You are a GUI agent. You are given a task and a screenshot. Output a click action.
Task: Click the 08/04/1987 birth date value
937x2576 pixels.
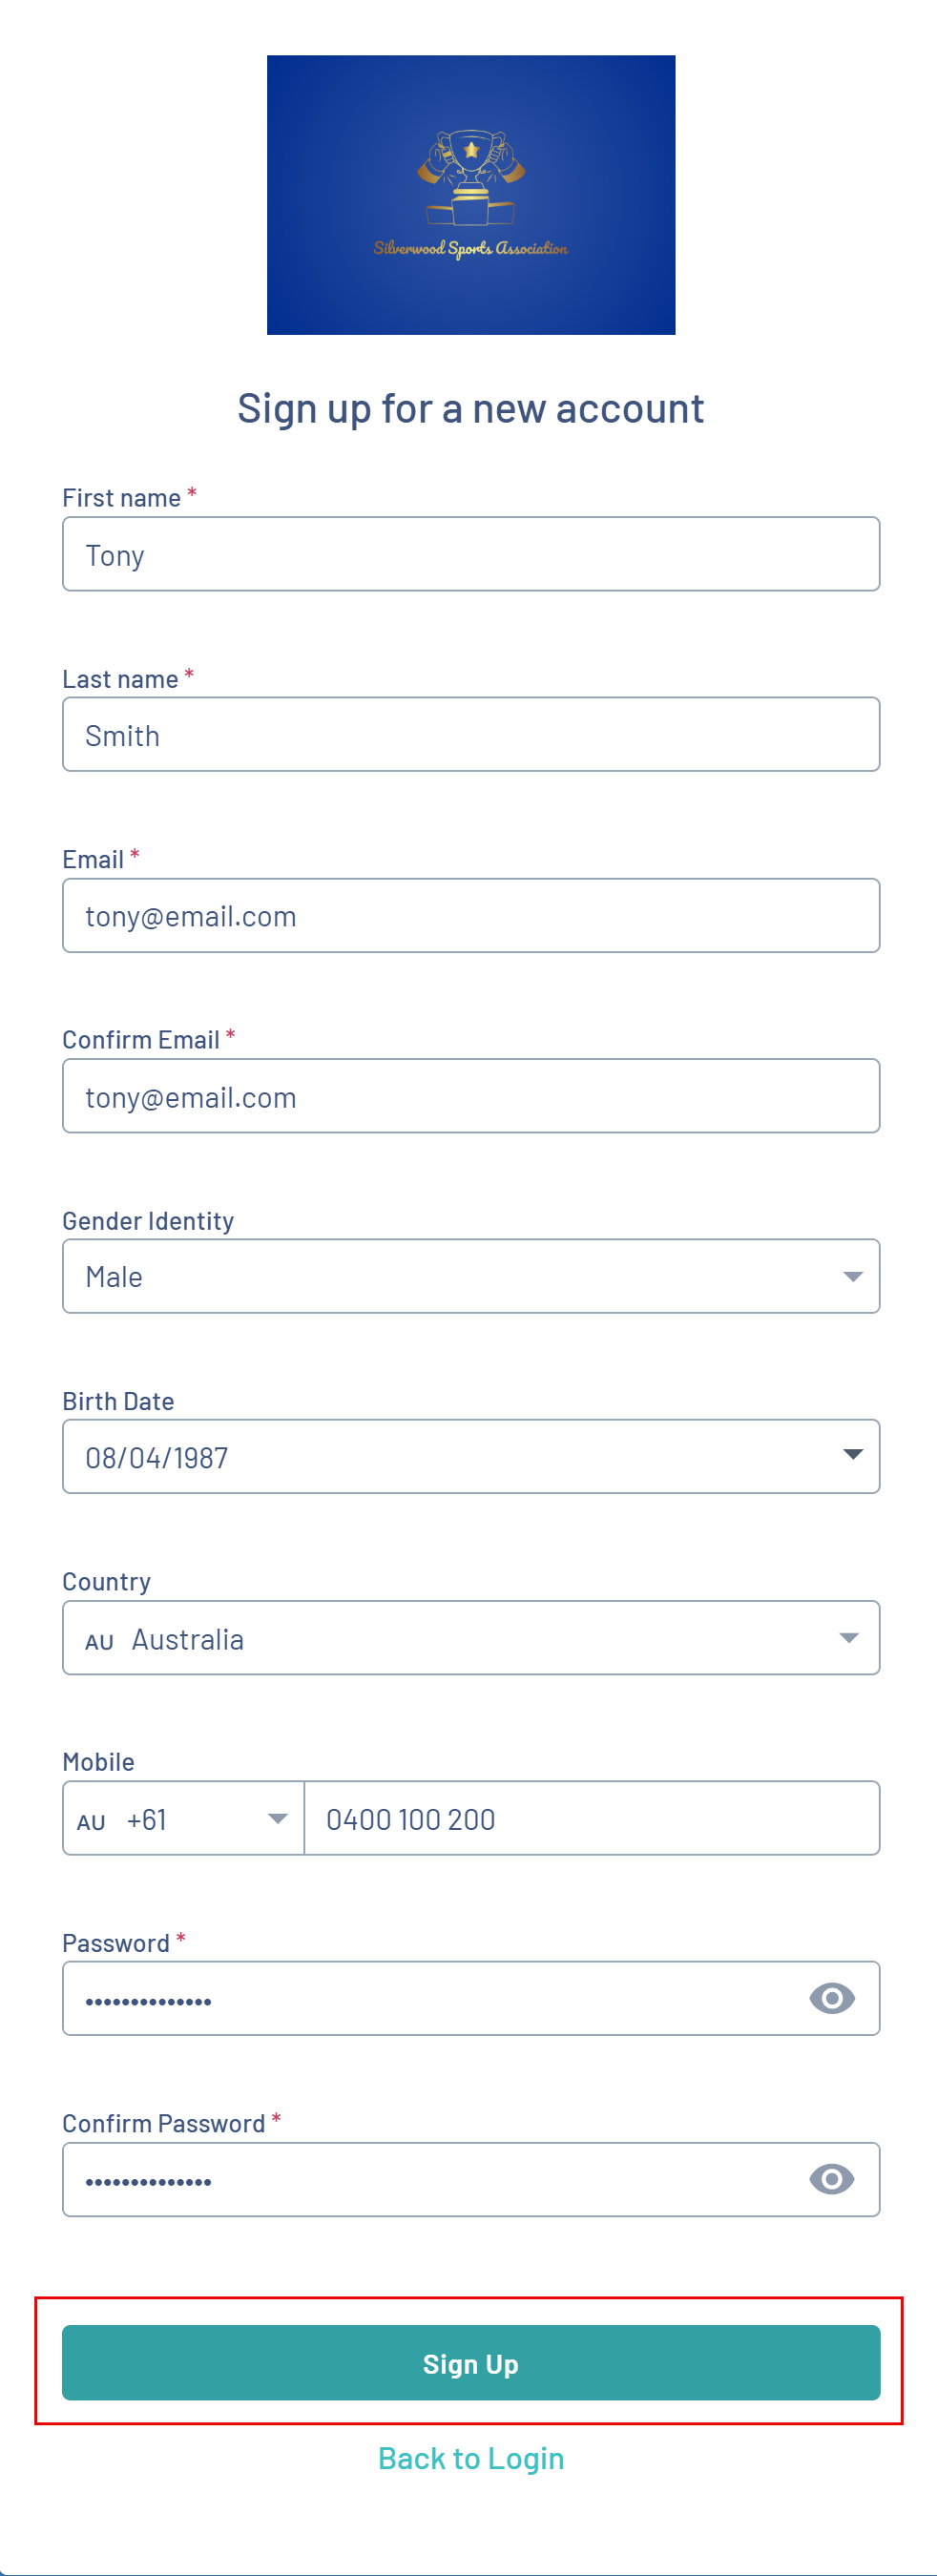[157, 1458]
